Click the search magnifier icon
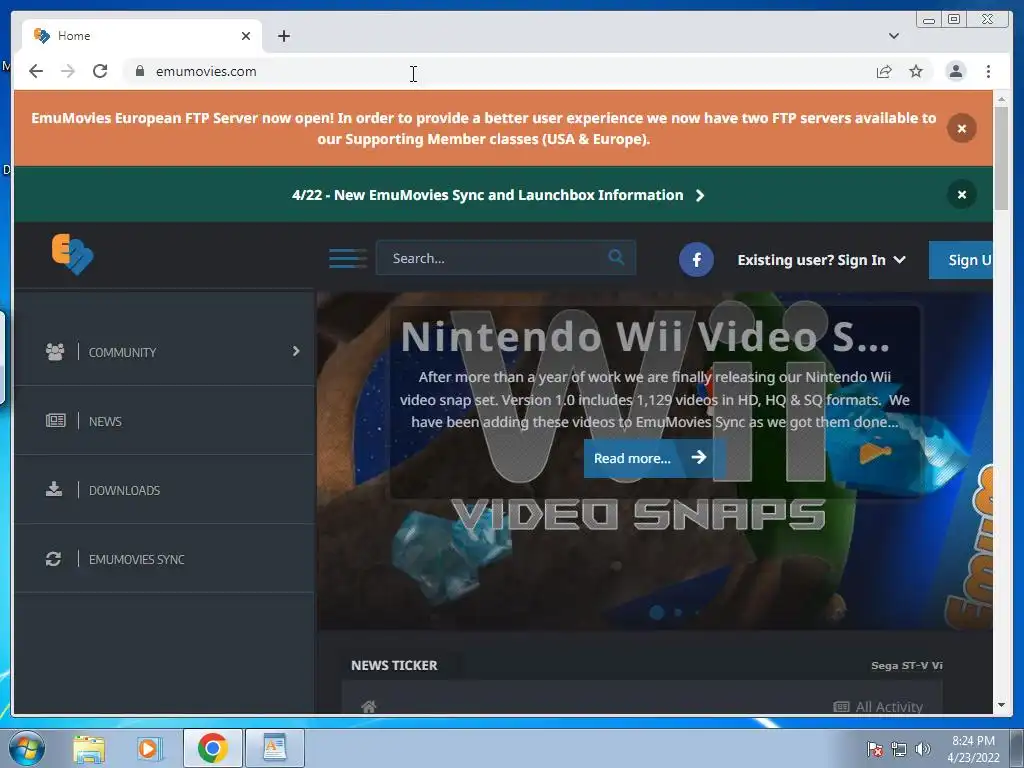1024x768 pixels. click(616, 257)
